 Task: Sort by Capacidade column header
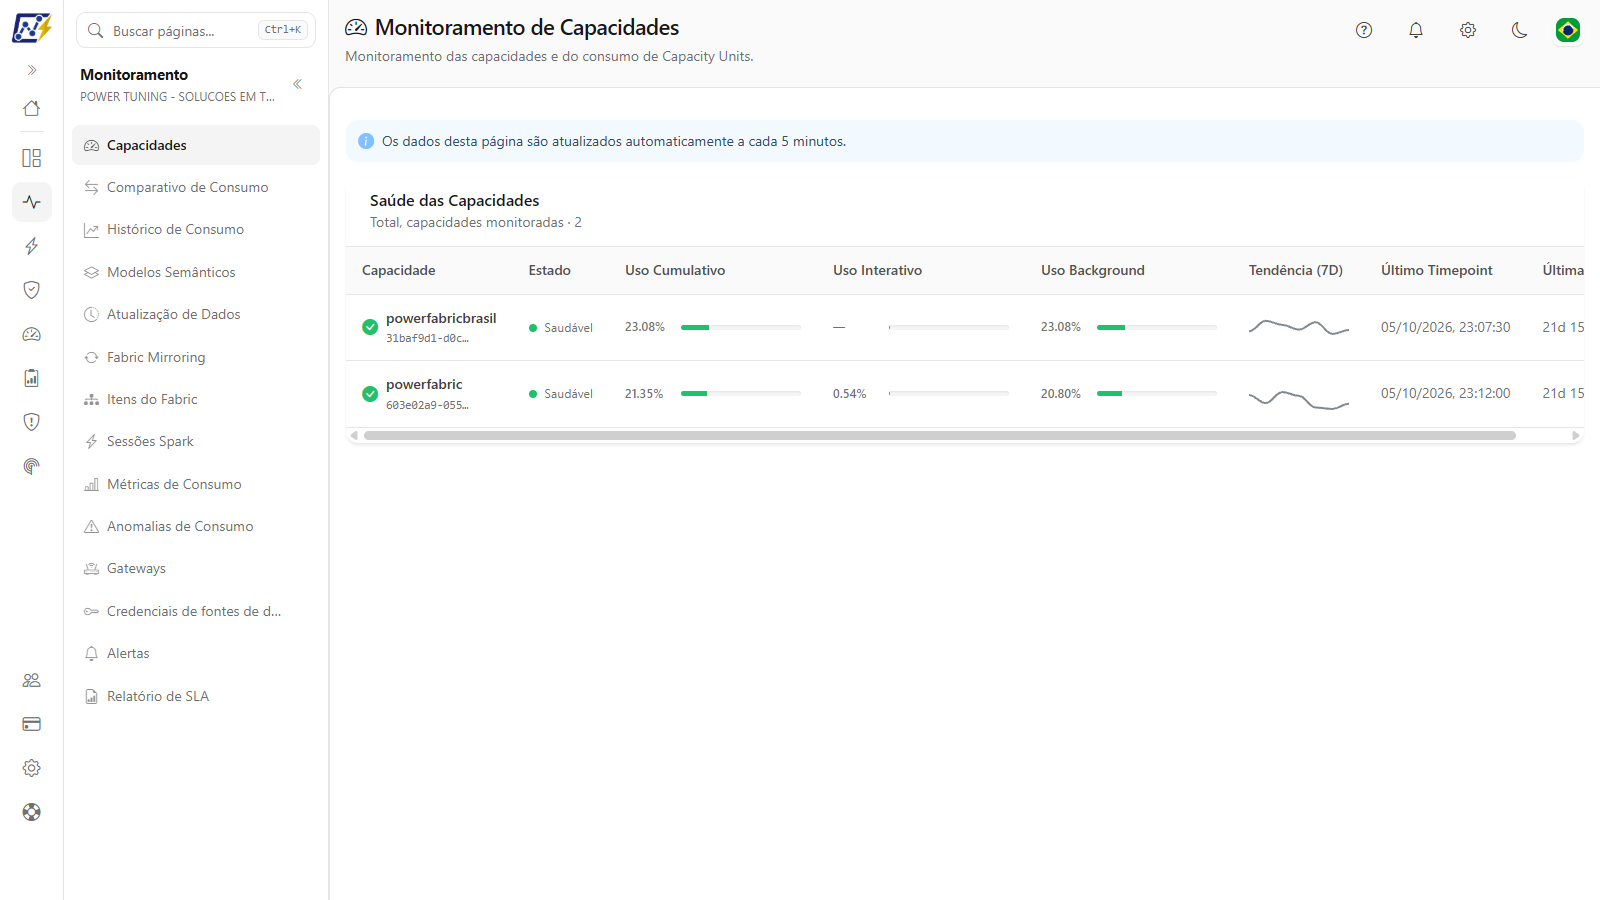coord(399,270)
